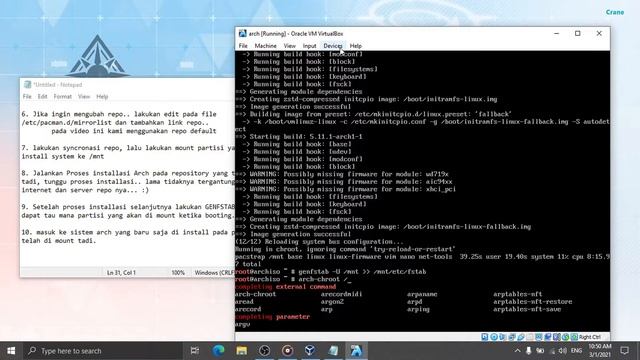Open the network tray icon

pyautogui.click(x=552, y=351)
